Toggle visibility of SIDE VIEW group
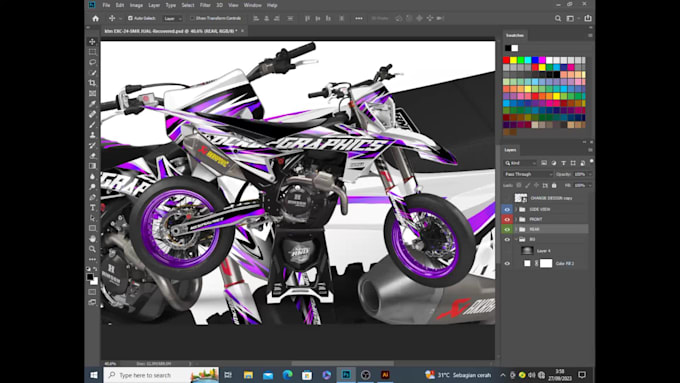Viewport: 680px width, 383px height. click(x=507, y=210)
